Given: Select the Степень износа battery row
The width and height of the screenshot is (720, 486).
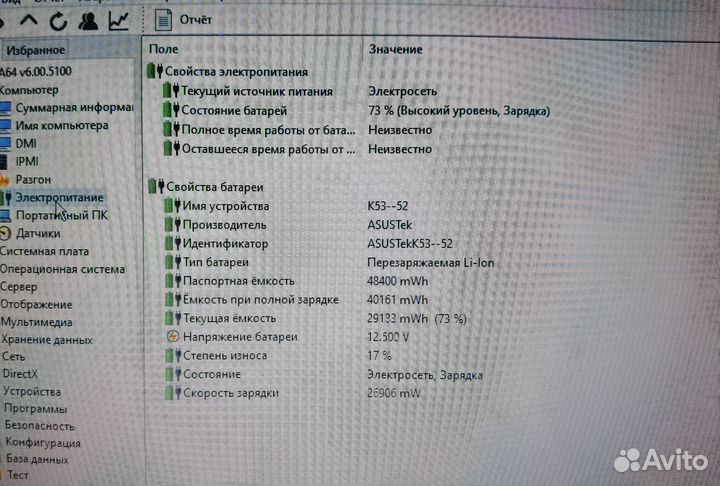Looking at the screenshot, I should 224,355.
